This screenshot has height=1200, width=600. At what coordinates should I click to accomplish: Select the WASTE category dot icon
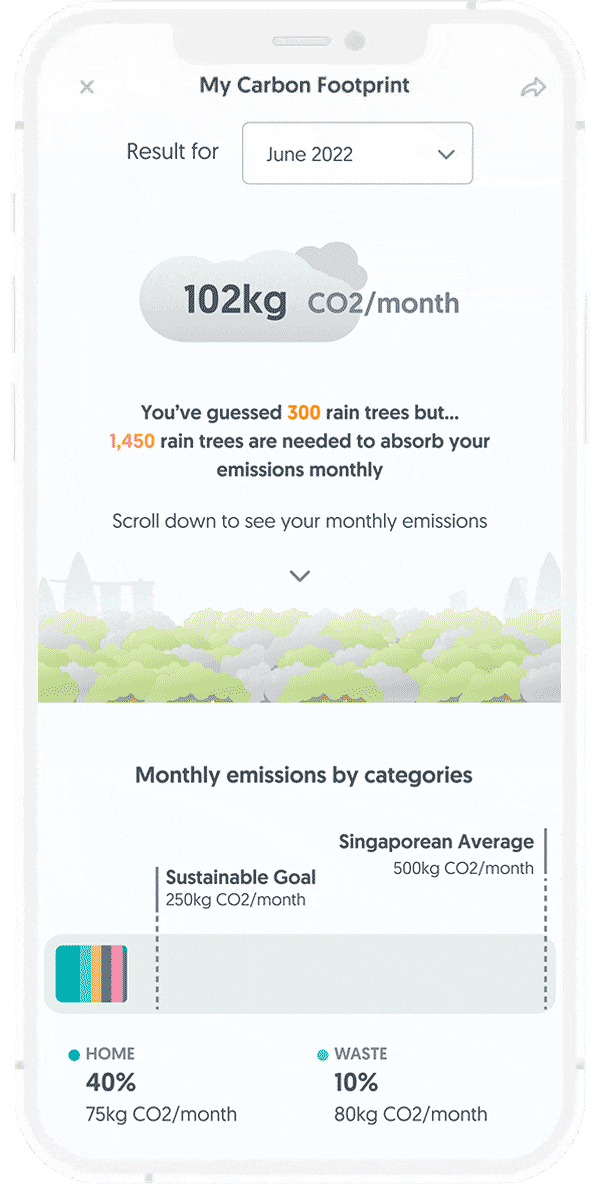click(x=323, y=1053)
